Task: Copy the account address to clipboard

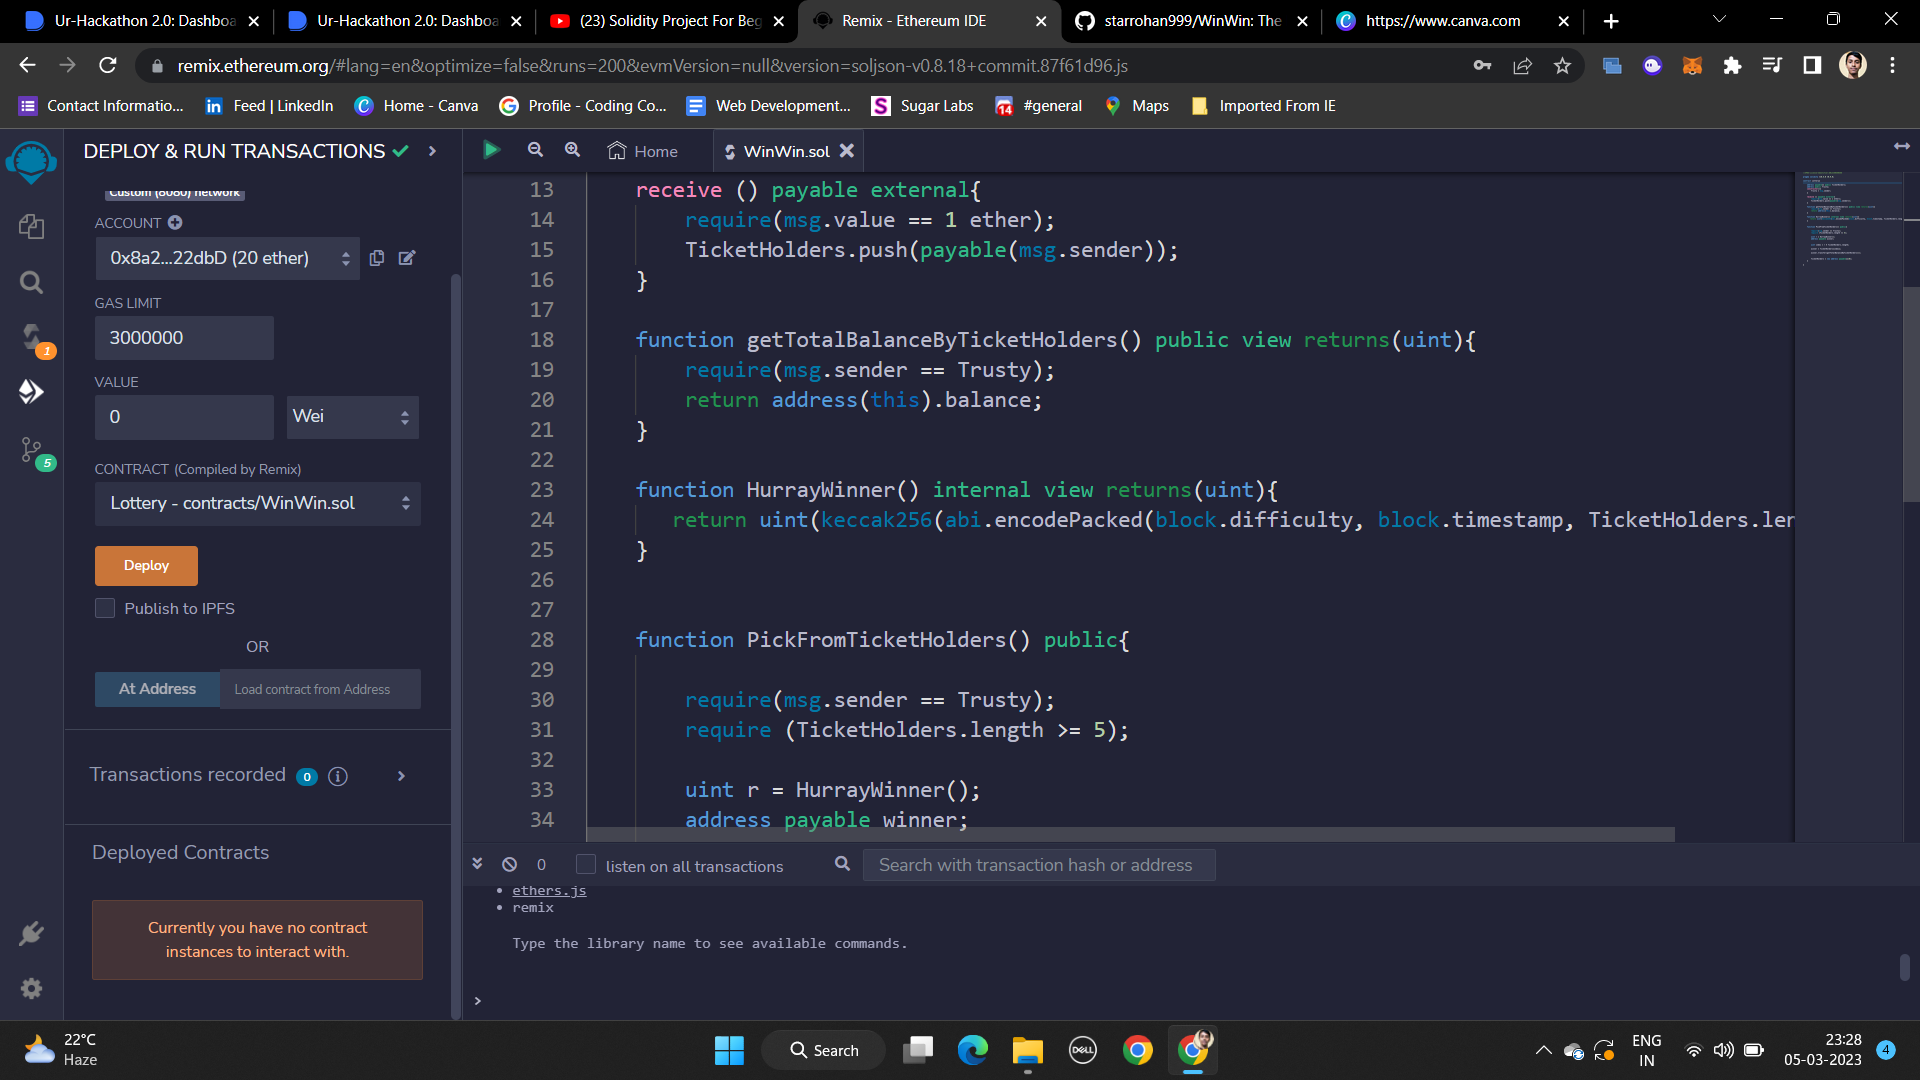Action: 377,258
